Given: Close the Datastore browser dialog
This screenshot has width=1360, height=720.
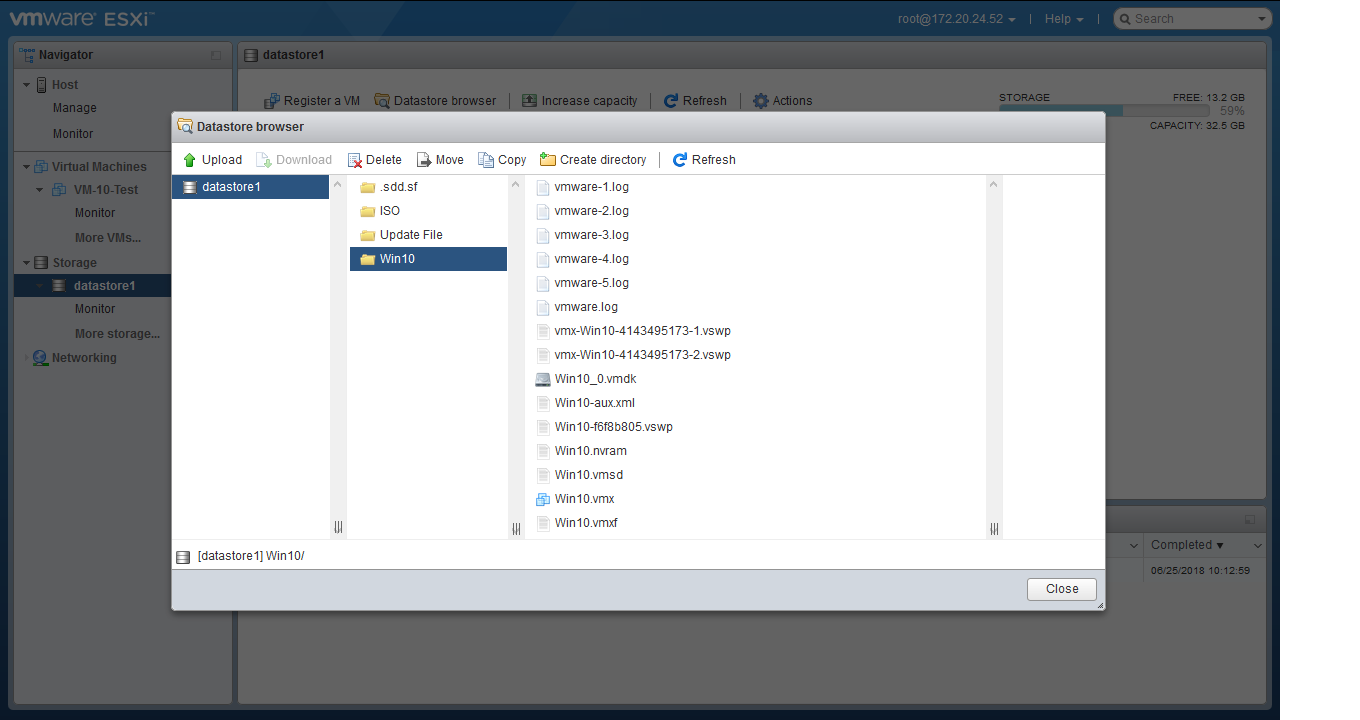Looking at the screenshot, I should (x=1061, y=589).
